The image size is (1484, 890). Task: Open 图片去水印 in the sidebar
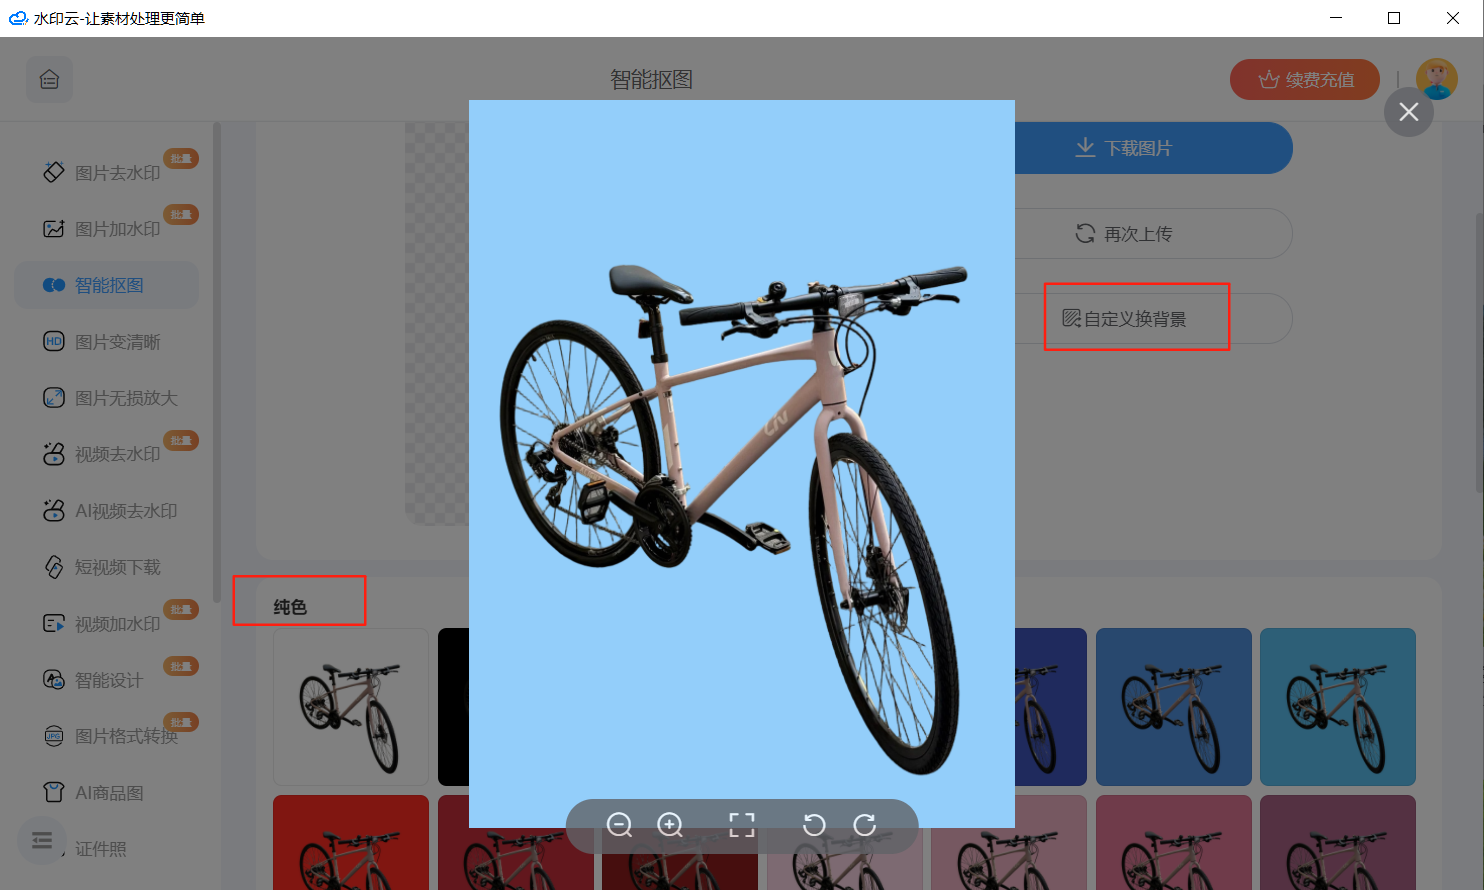pyautogui.click(x=107, y=173)
